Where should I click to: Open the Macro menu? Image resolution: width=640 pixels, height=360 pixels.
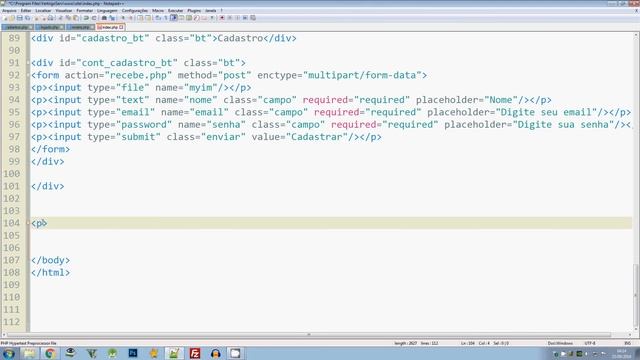(x=158, y=11)
